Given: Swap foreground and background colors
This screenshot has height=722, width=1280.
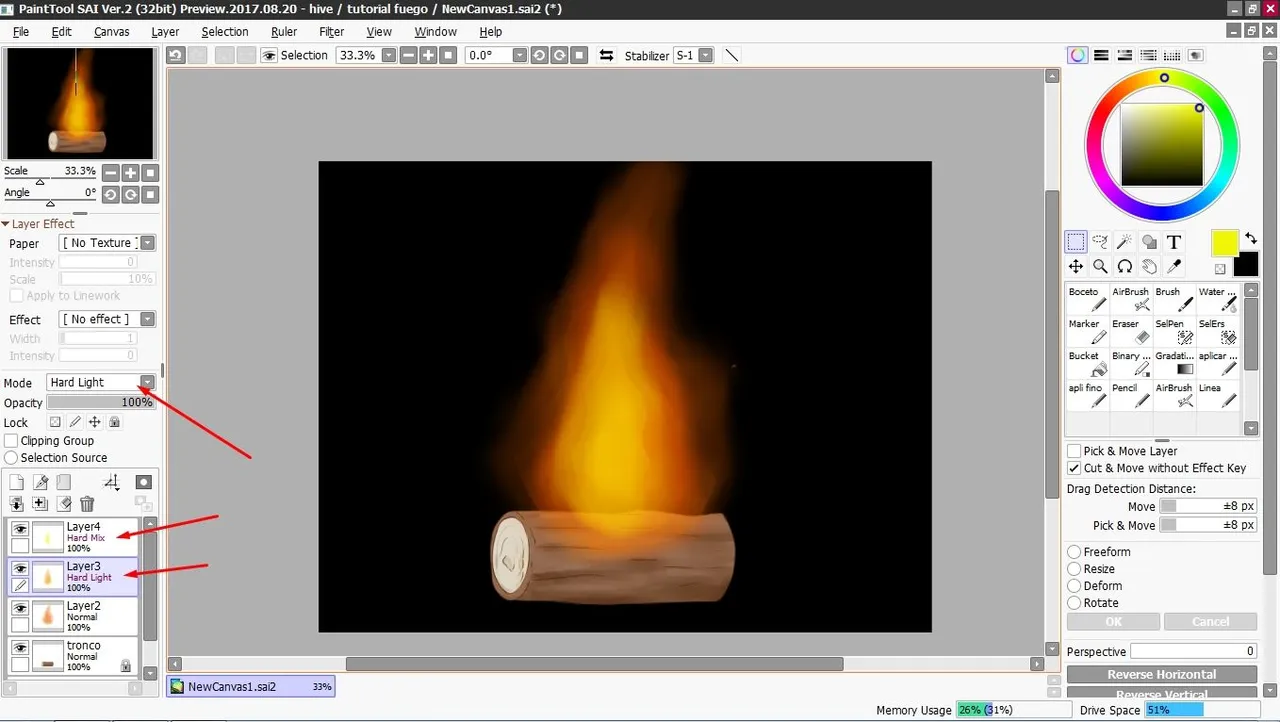Looking at the screenshot, I should point(1251,239).
